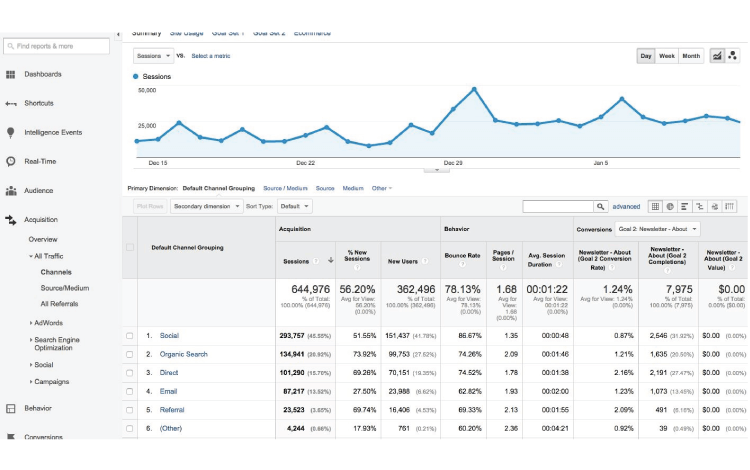Screen dimensions: 750x470
Task: Open the Sort Type Default dropdown
Action: click(294, 207)
